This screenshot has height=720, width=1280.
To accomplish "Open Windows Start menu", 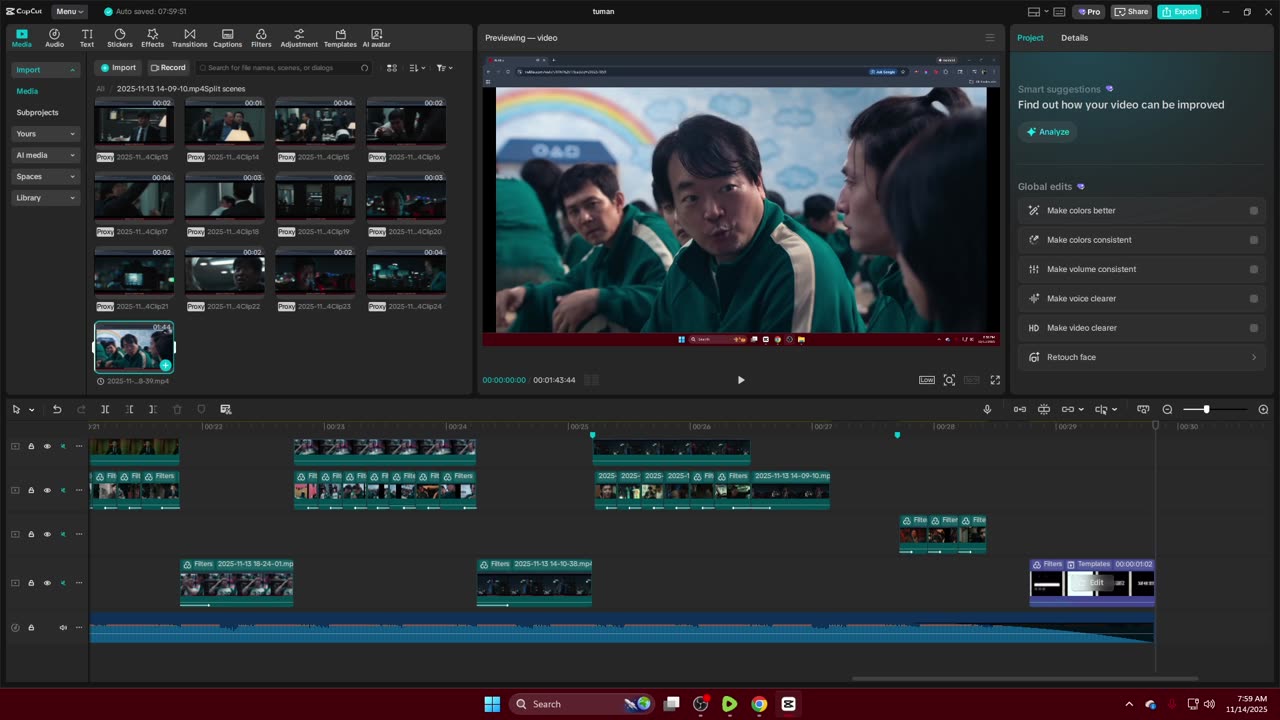I will 492,704.
